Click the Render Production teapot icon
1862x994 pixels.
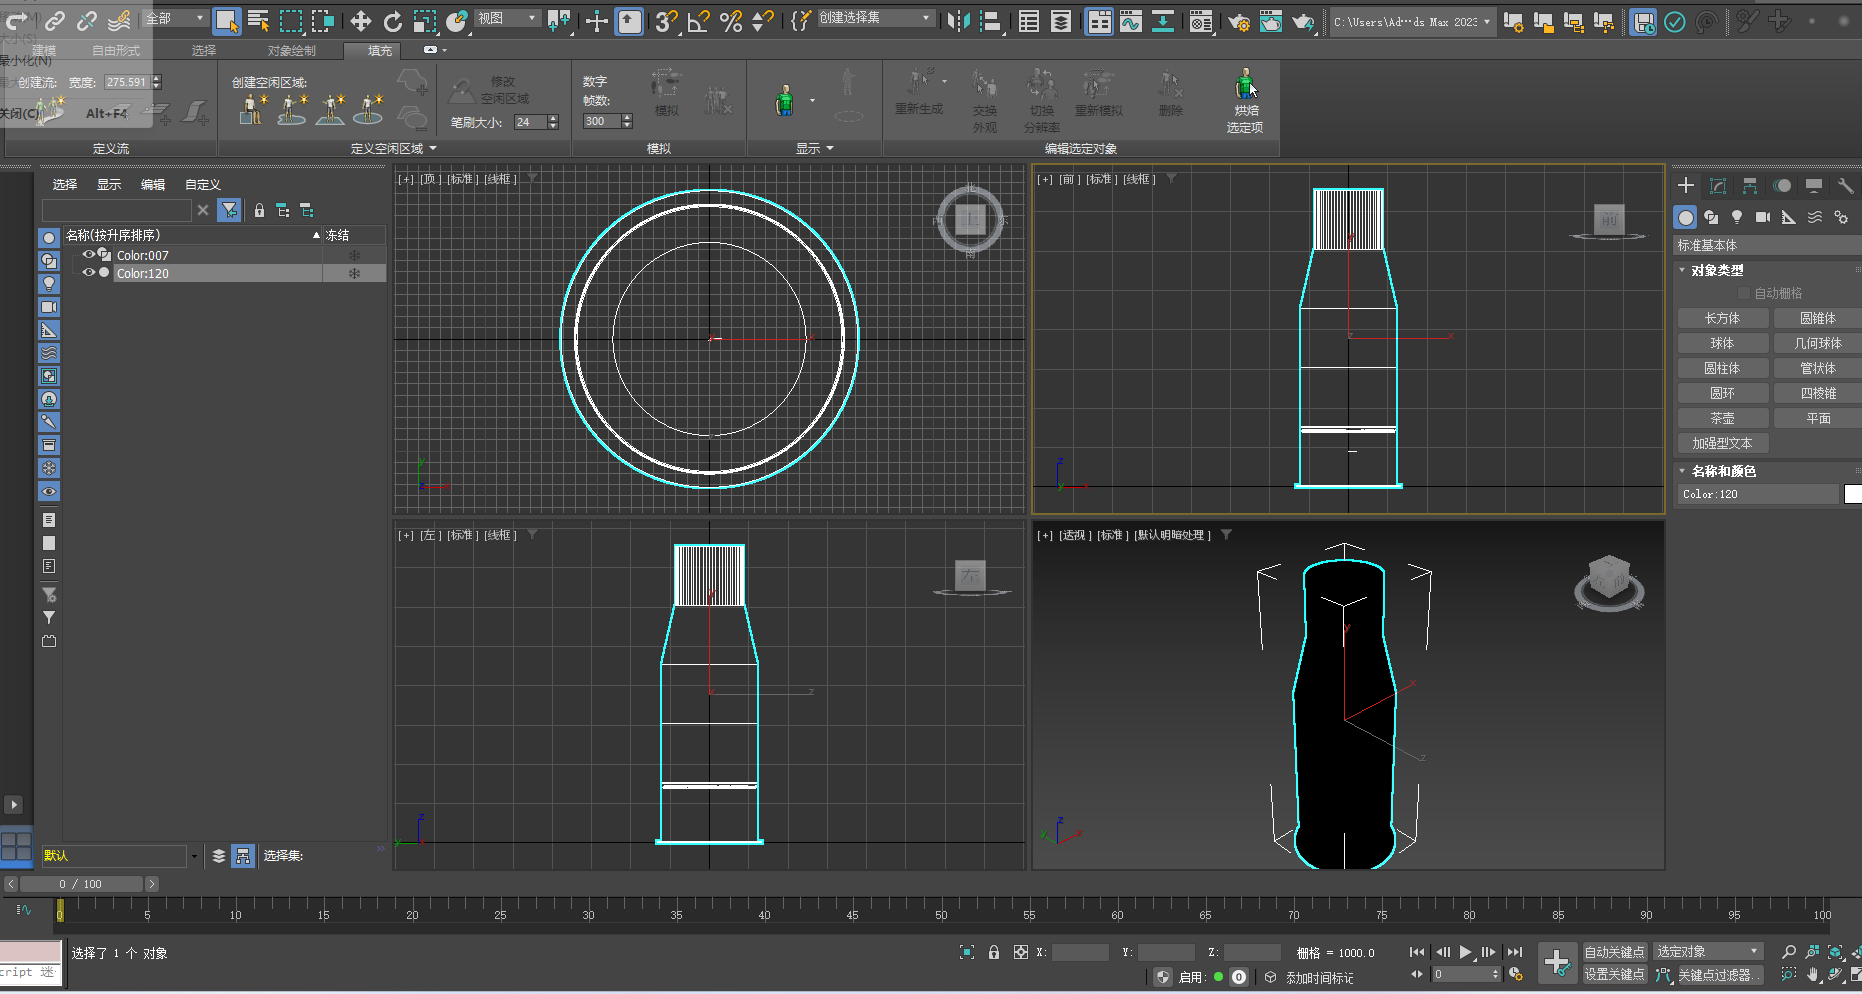1303,21
